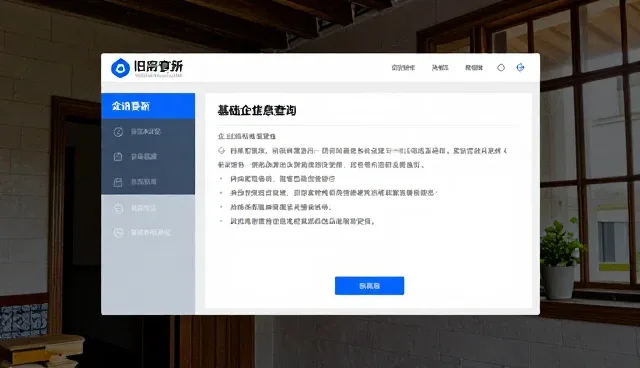Screen dimensions: 640x368
Task: Click the box-shaped icon in the dark sidebar
Action: (x=118, y=182)
